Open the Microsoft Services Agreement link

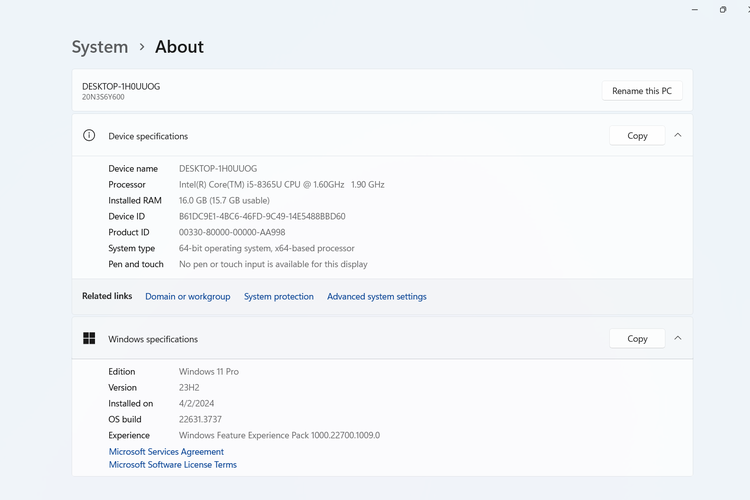pyautogui.click(x=166, y=452)
